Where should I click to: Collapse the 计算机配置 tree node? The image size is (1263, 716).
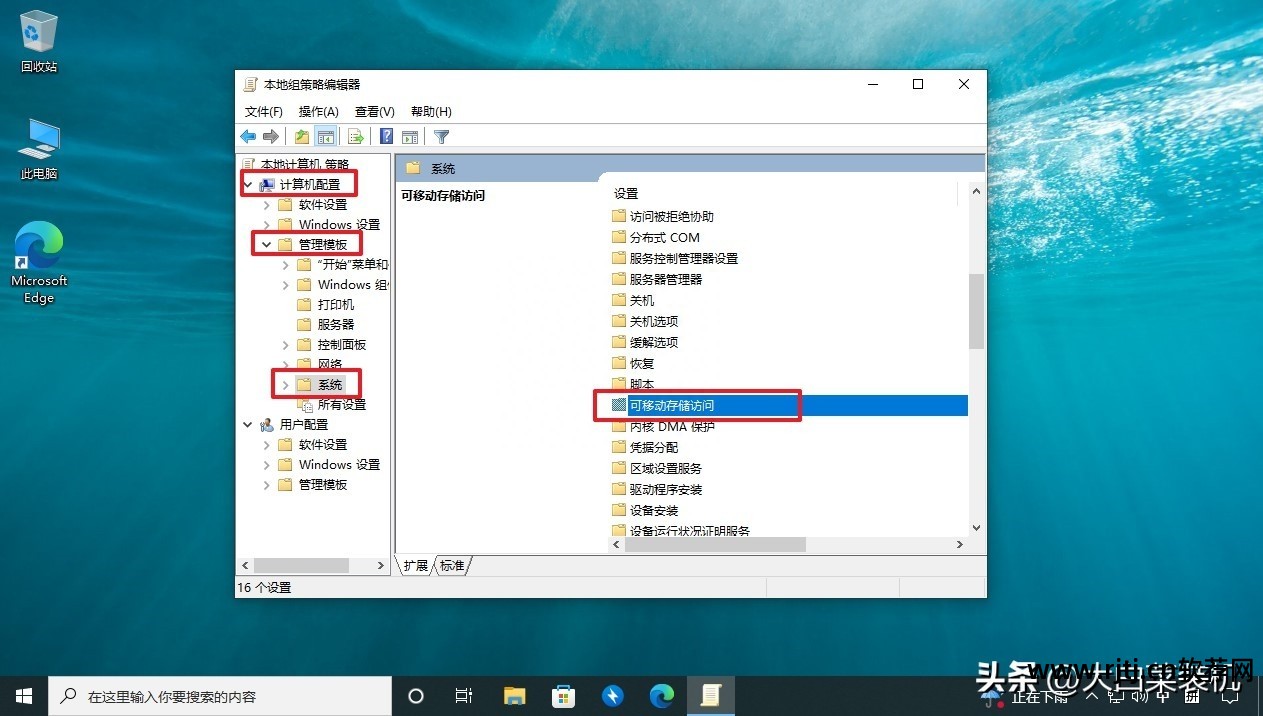point(248,185)
